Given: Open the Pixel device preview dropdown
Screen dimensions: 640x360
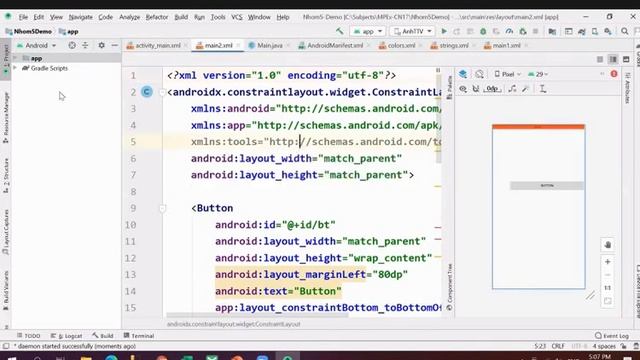Looking at the screenshot, I should [x=508, y=74].
